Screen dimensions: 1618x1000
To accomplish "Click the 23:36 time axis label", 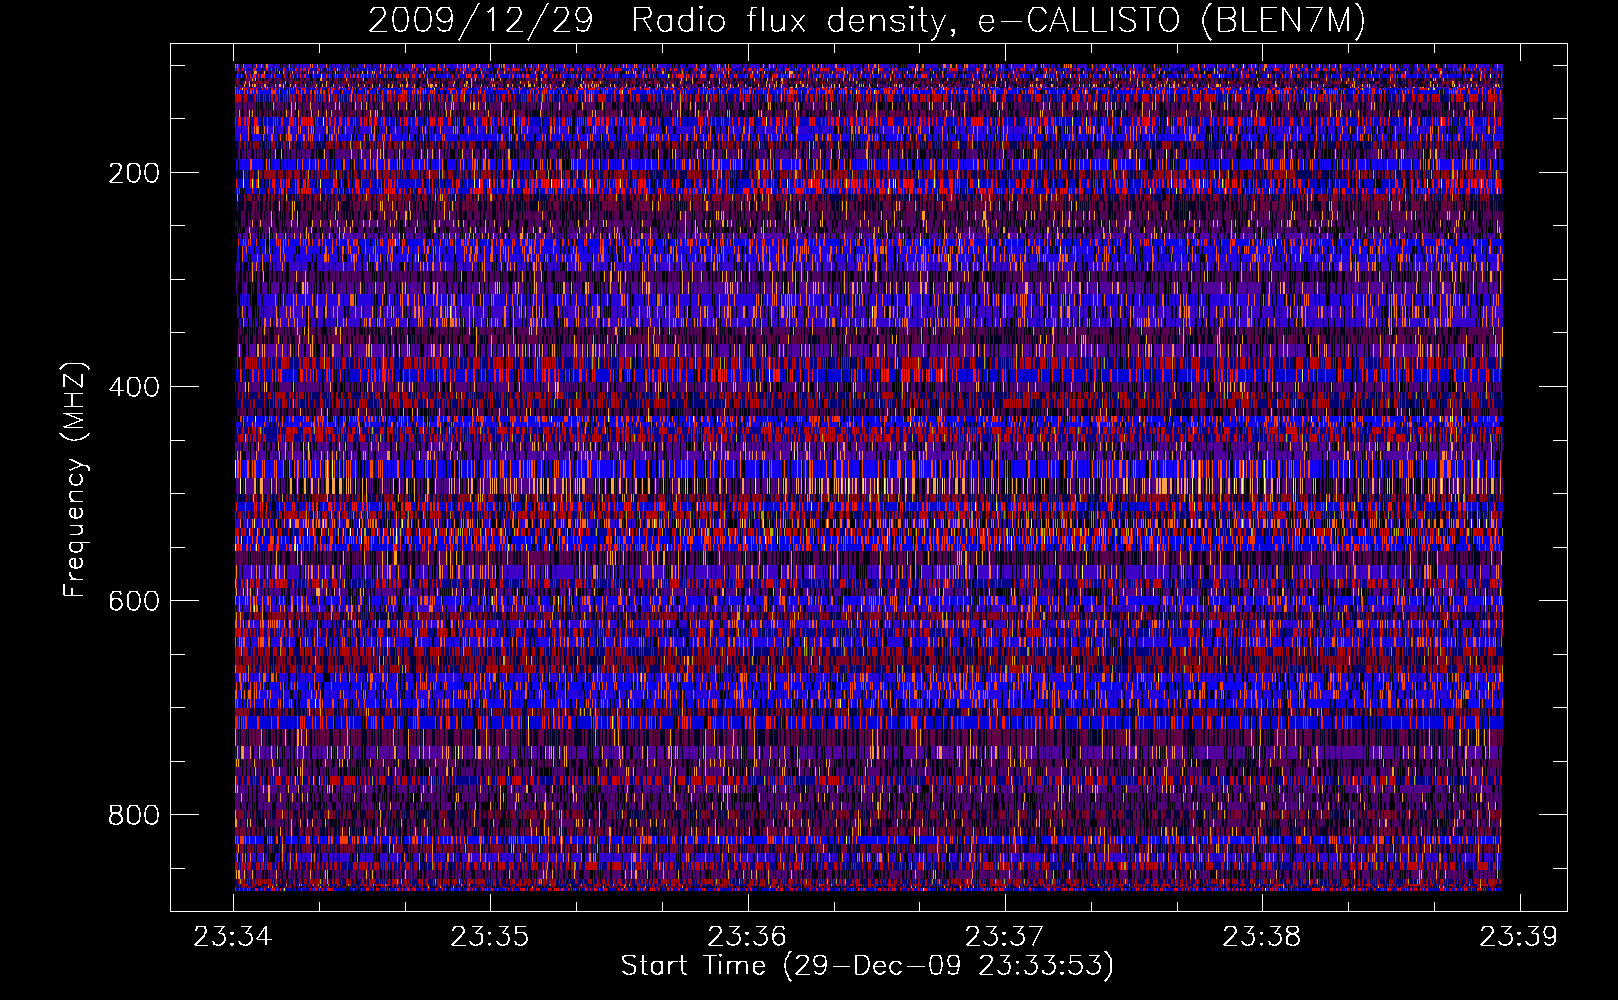I will (747, 937).
